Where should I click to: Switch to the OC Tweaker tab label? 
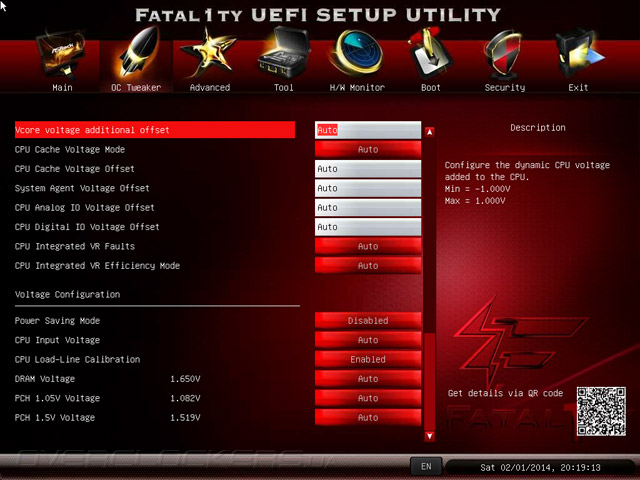(136, 87)
